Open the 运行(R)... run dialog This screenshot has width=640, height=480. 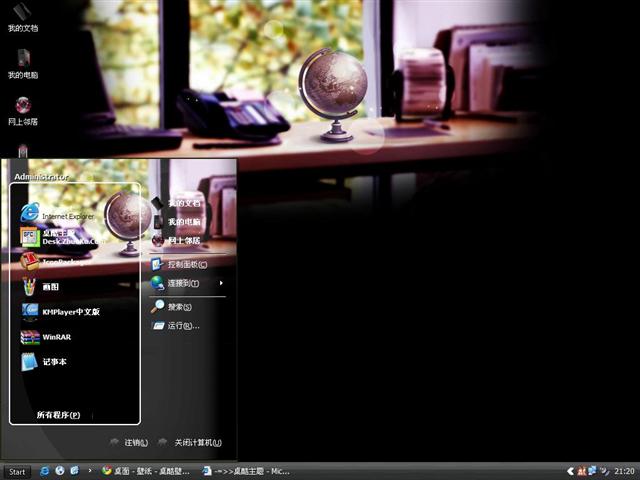point(176,326)
